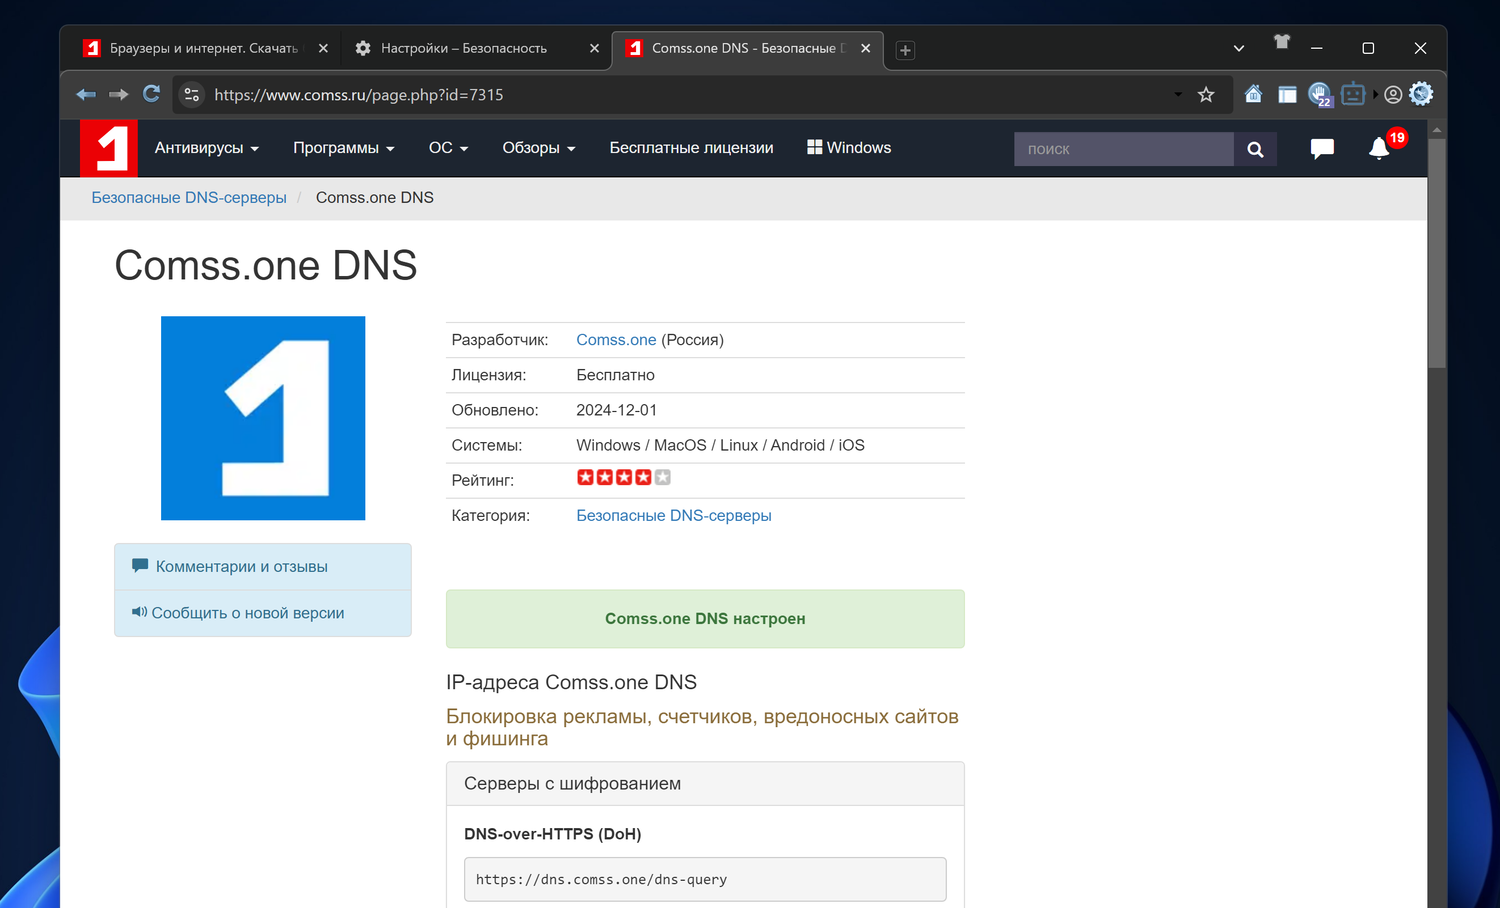Screen dimensions: 1500x908
Task: Expand the Программы dropdown menu
Action: click(x=344, y=148)
